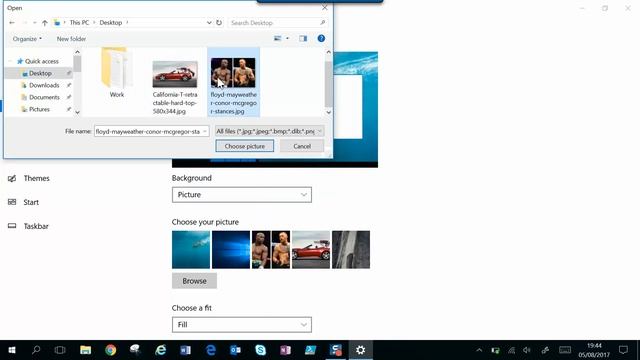640x360 pixels.
Task: Toggle the preview pane icon
Action: click(x=303, y=38)
